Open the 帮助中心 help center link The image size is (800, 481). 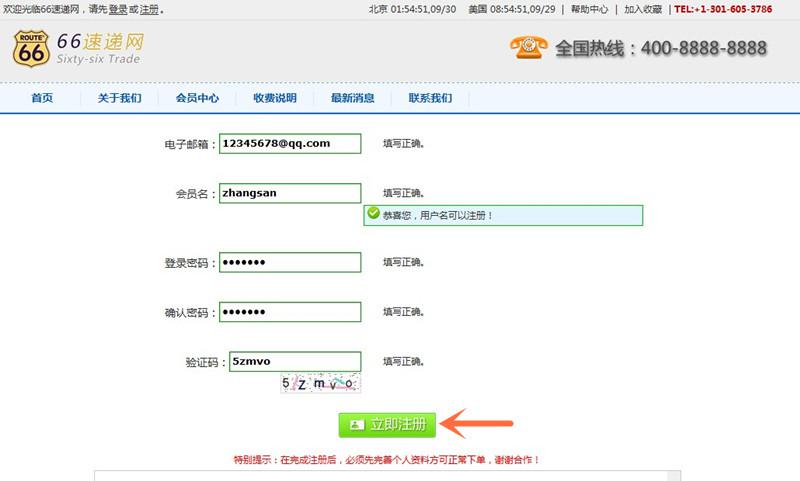(x=589, y=9)
